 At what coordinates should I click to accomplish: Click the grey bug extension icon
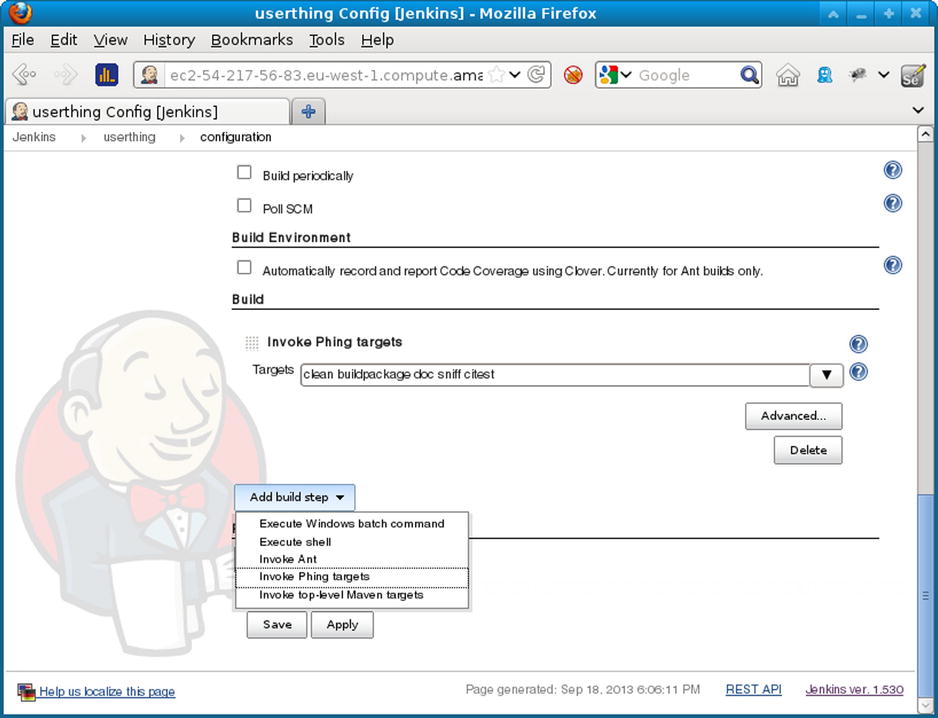click(858, 75)
